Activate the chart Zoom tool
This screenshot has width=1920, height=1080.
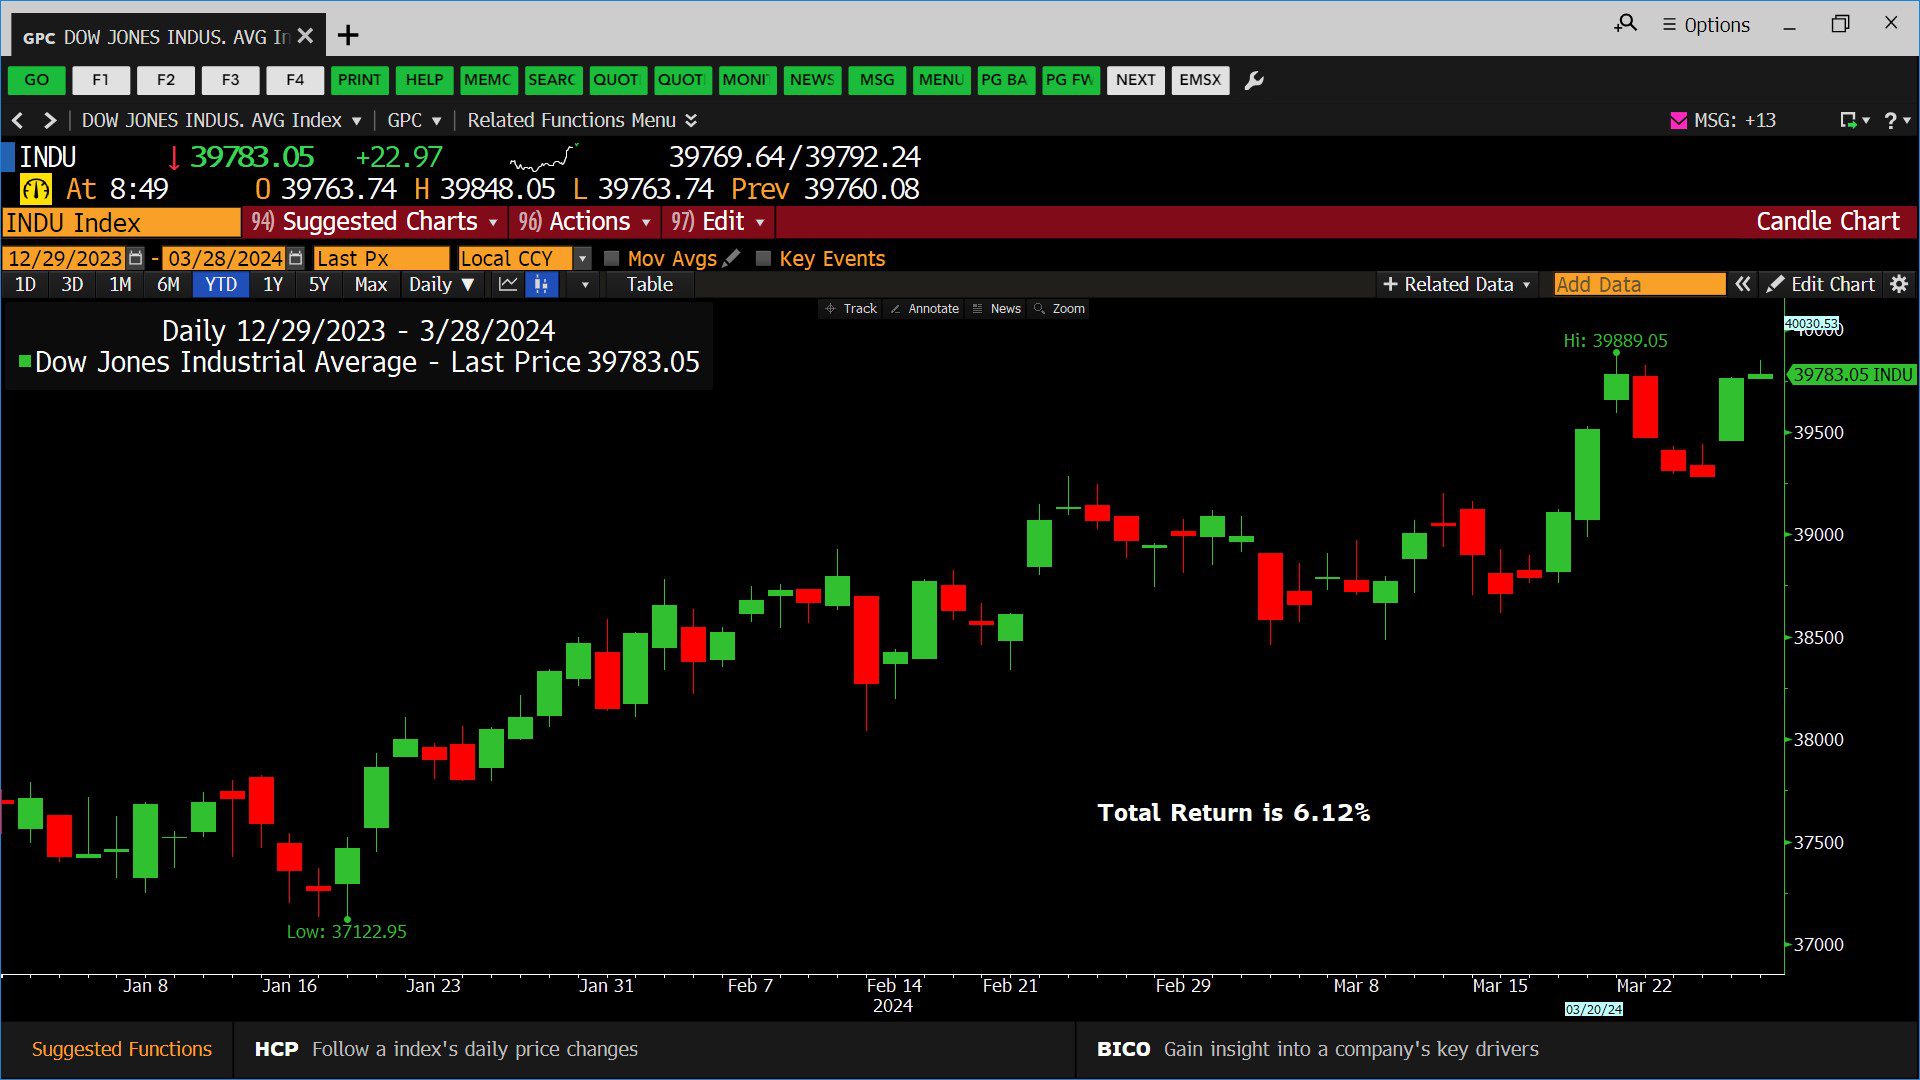1060,309
